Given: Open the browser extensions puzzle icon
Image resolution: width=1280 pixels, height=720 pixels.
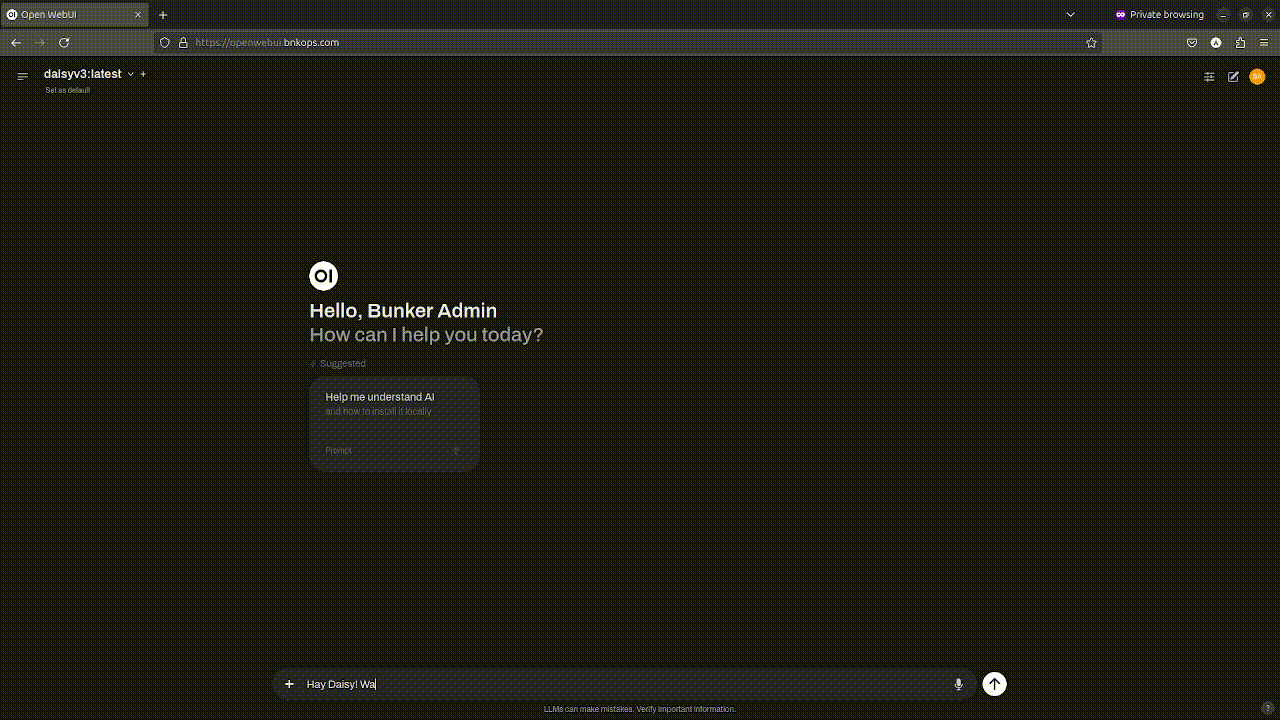Looking at the screenshot, I should pyautogui.click(x=1240, y=43).
